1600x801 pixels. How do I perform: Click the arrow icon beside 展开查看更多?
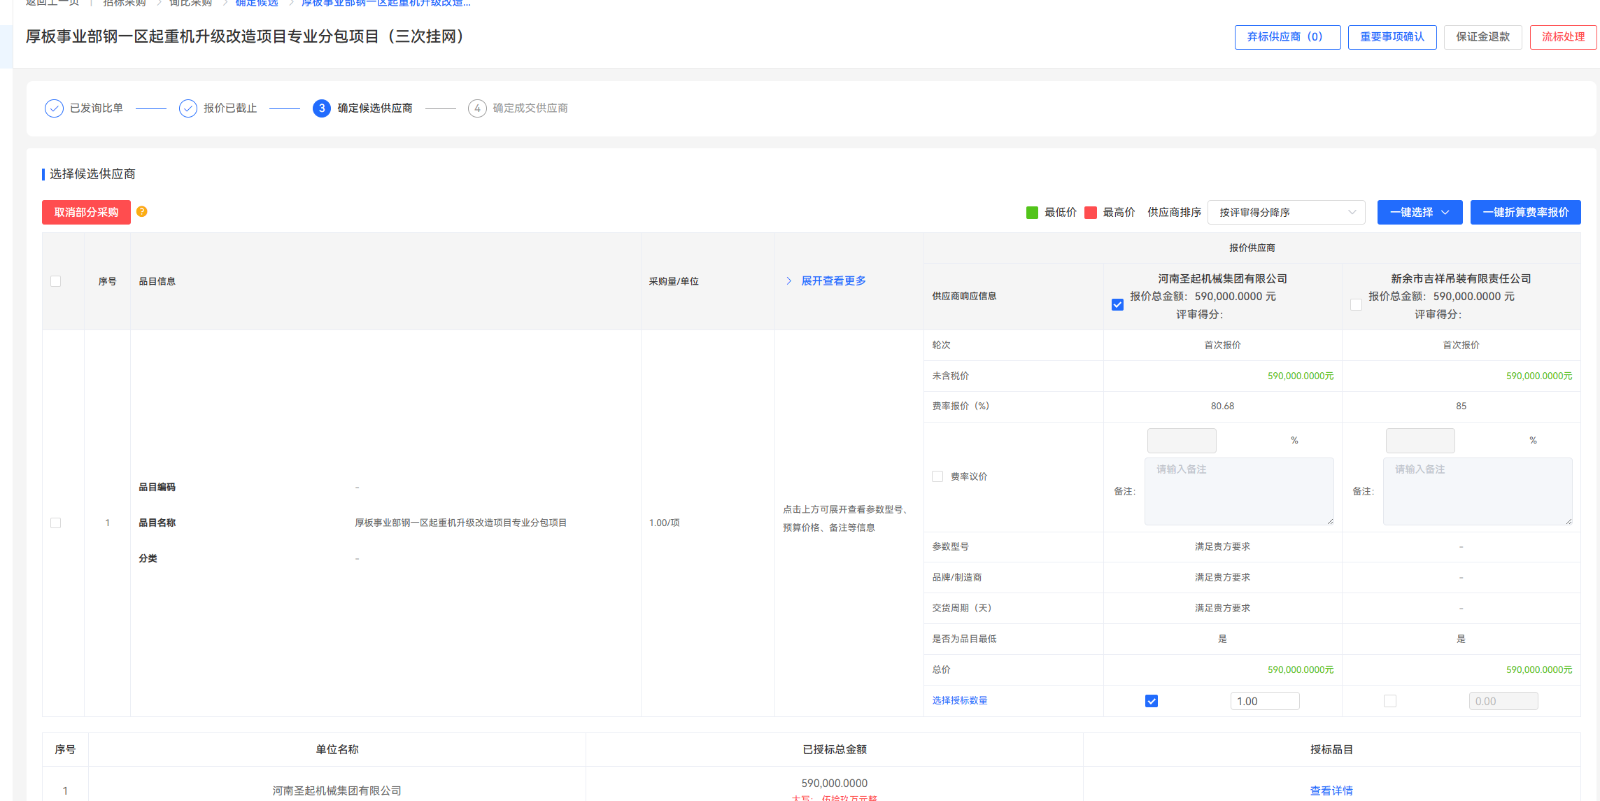coord(789,281)
